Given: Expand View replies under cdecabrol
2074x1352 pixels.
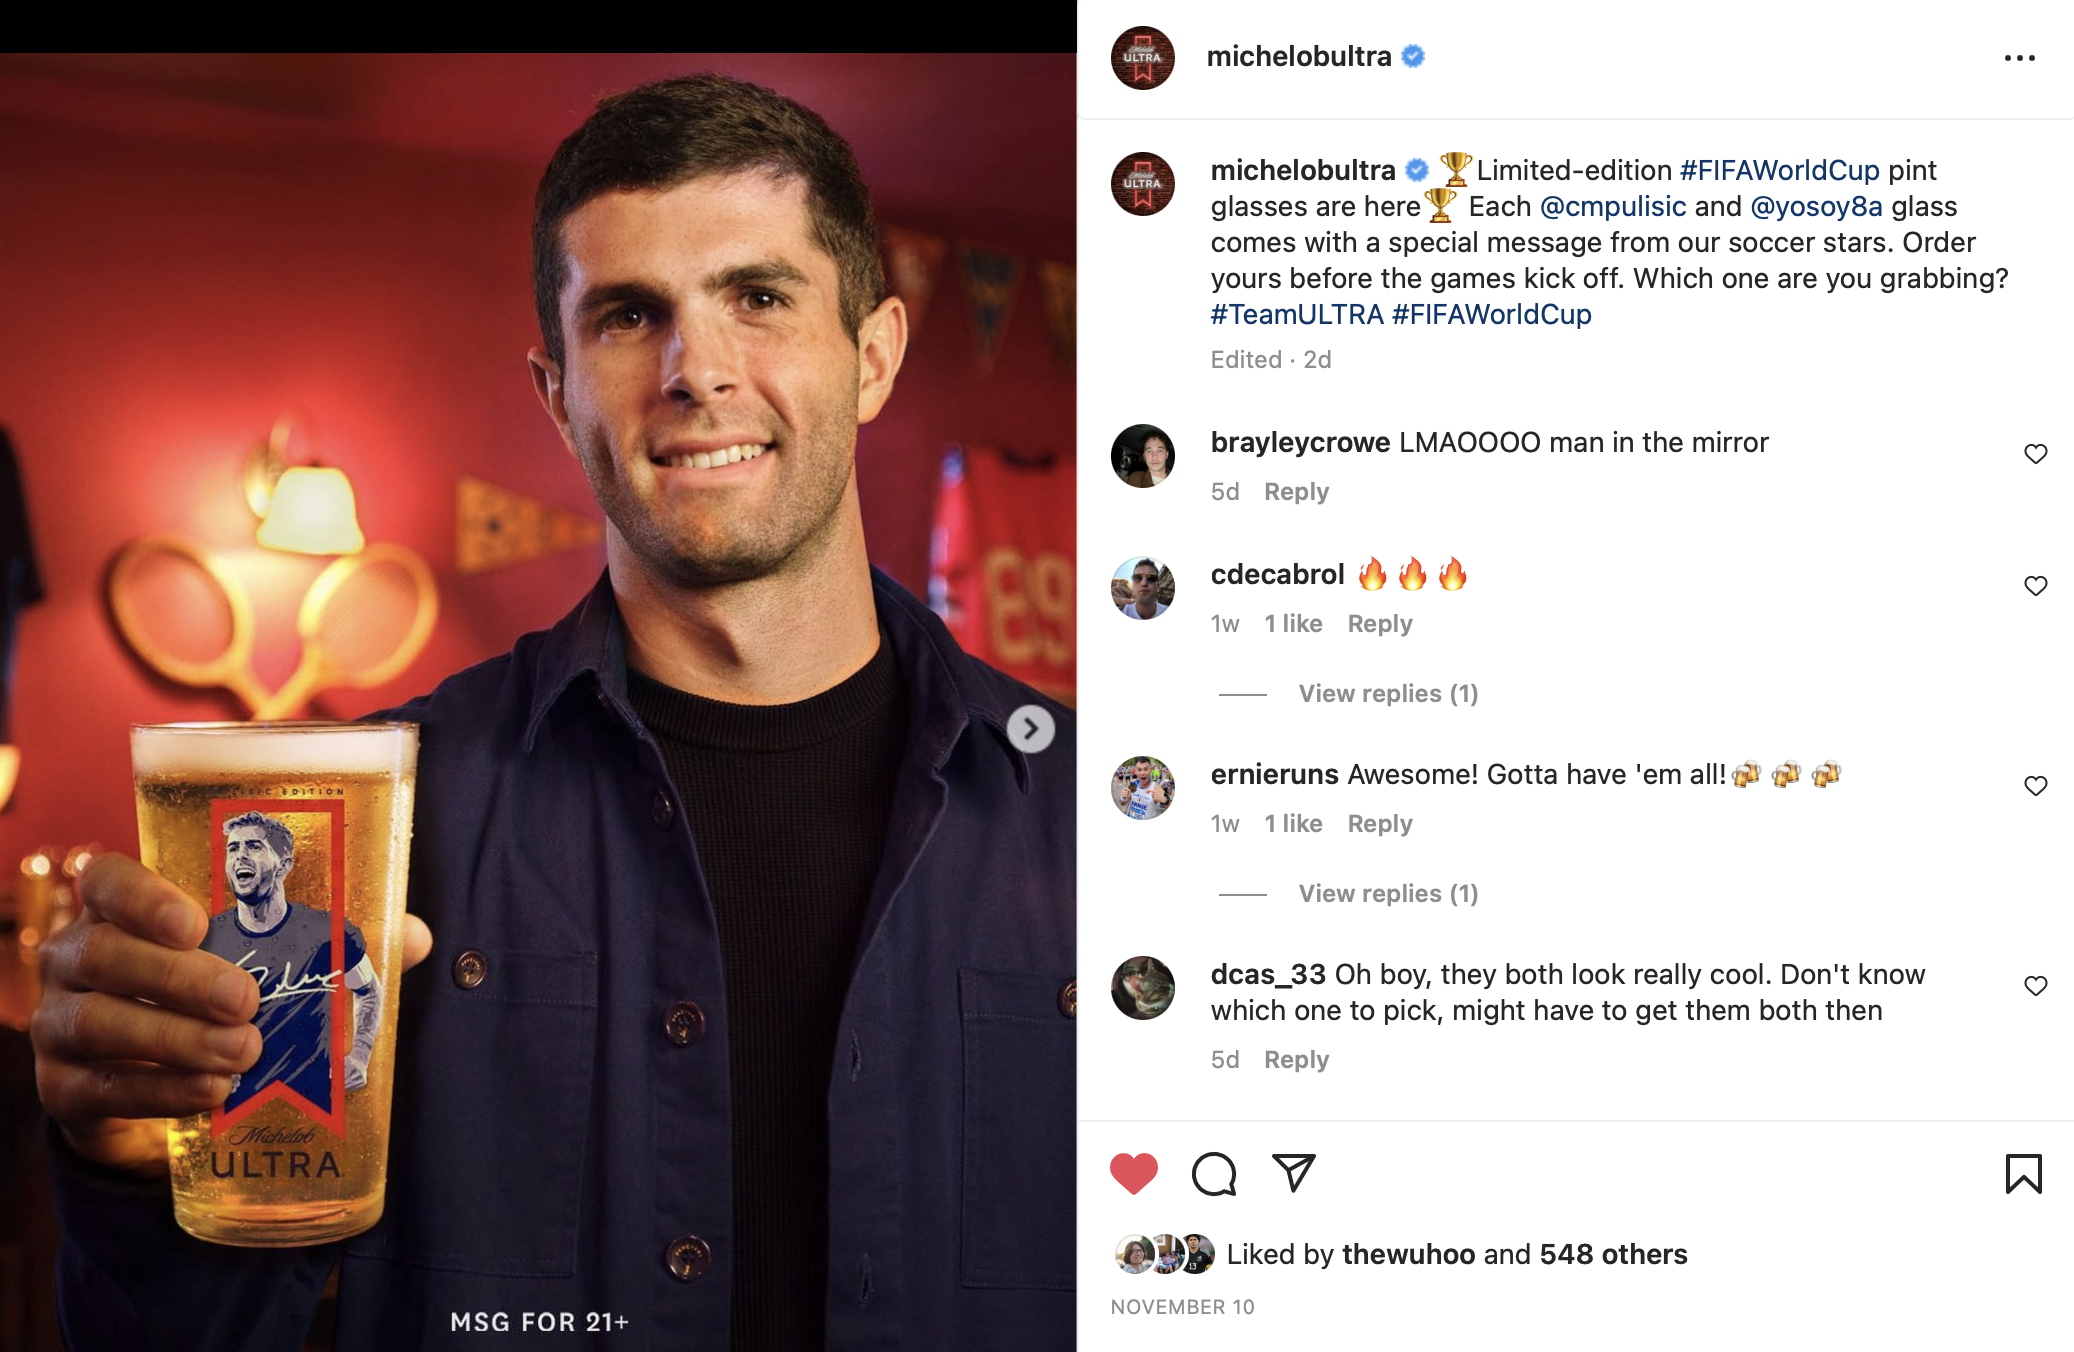Looking at the screenshot, I should coord(1388,694).
